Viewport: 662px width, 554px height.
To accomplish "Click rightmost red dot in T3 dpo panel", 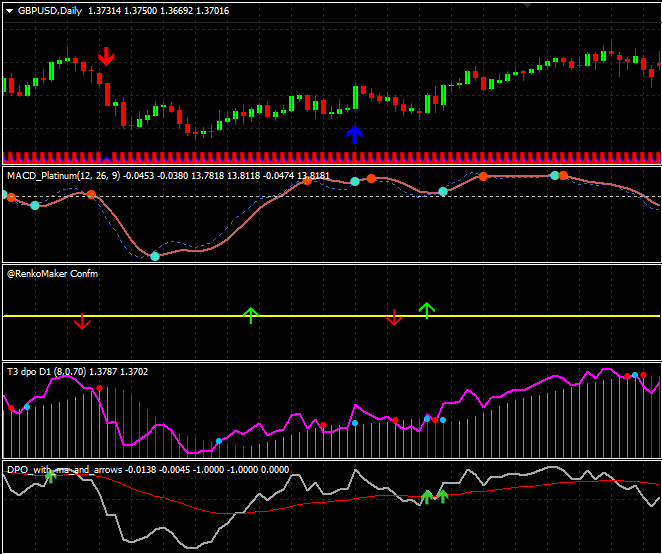I will click(643, 375).
